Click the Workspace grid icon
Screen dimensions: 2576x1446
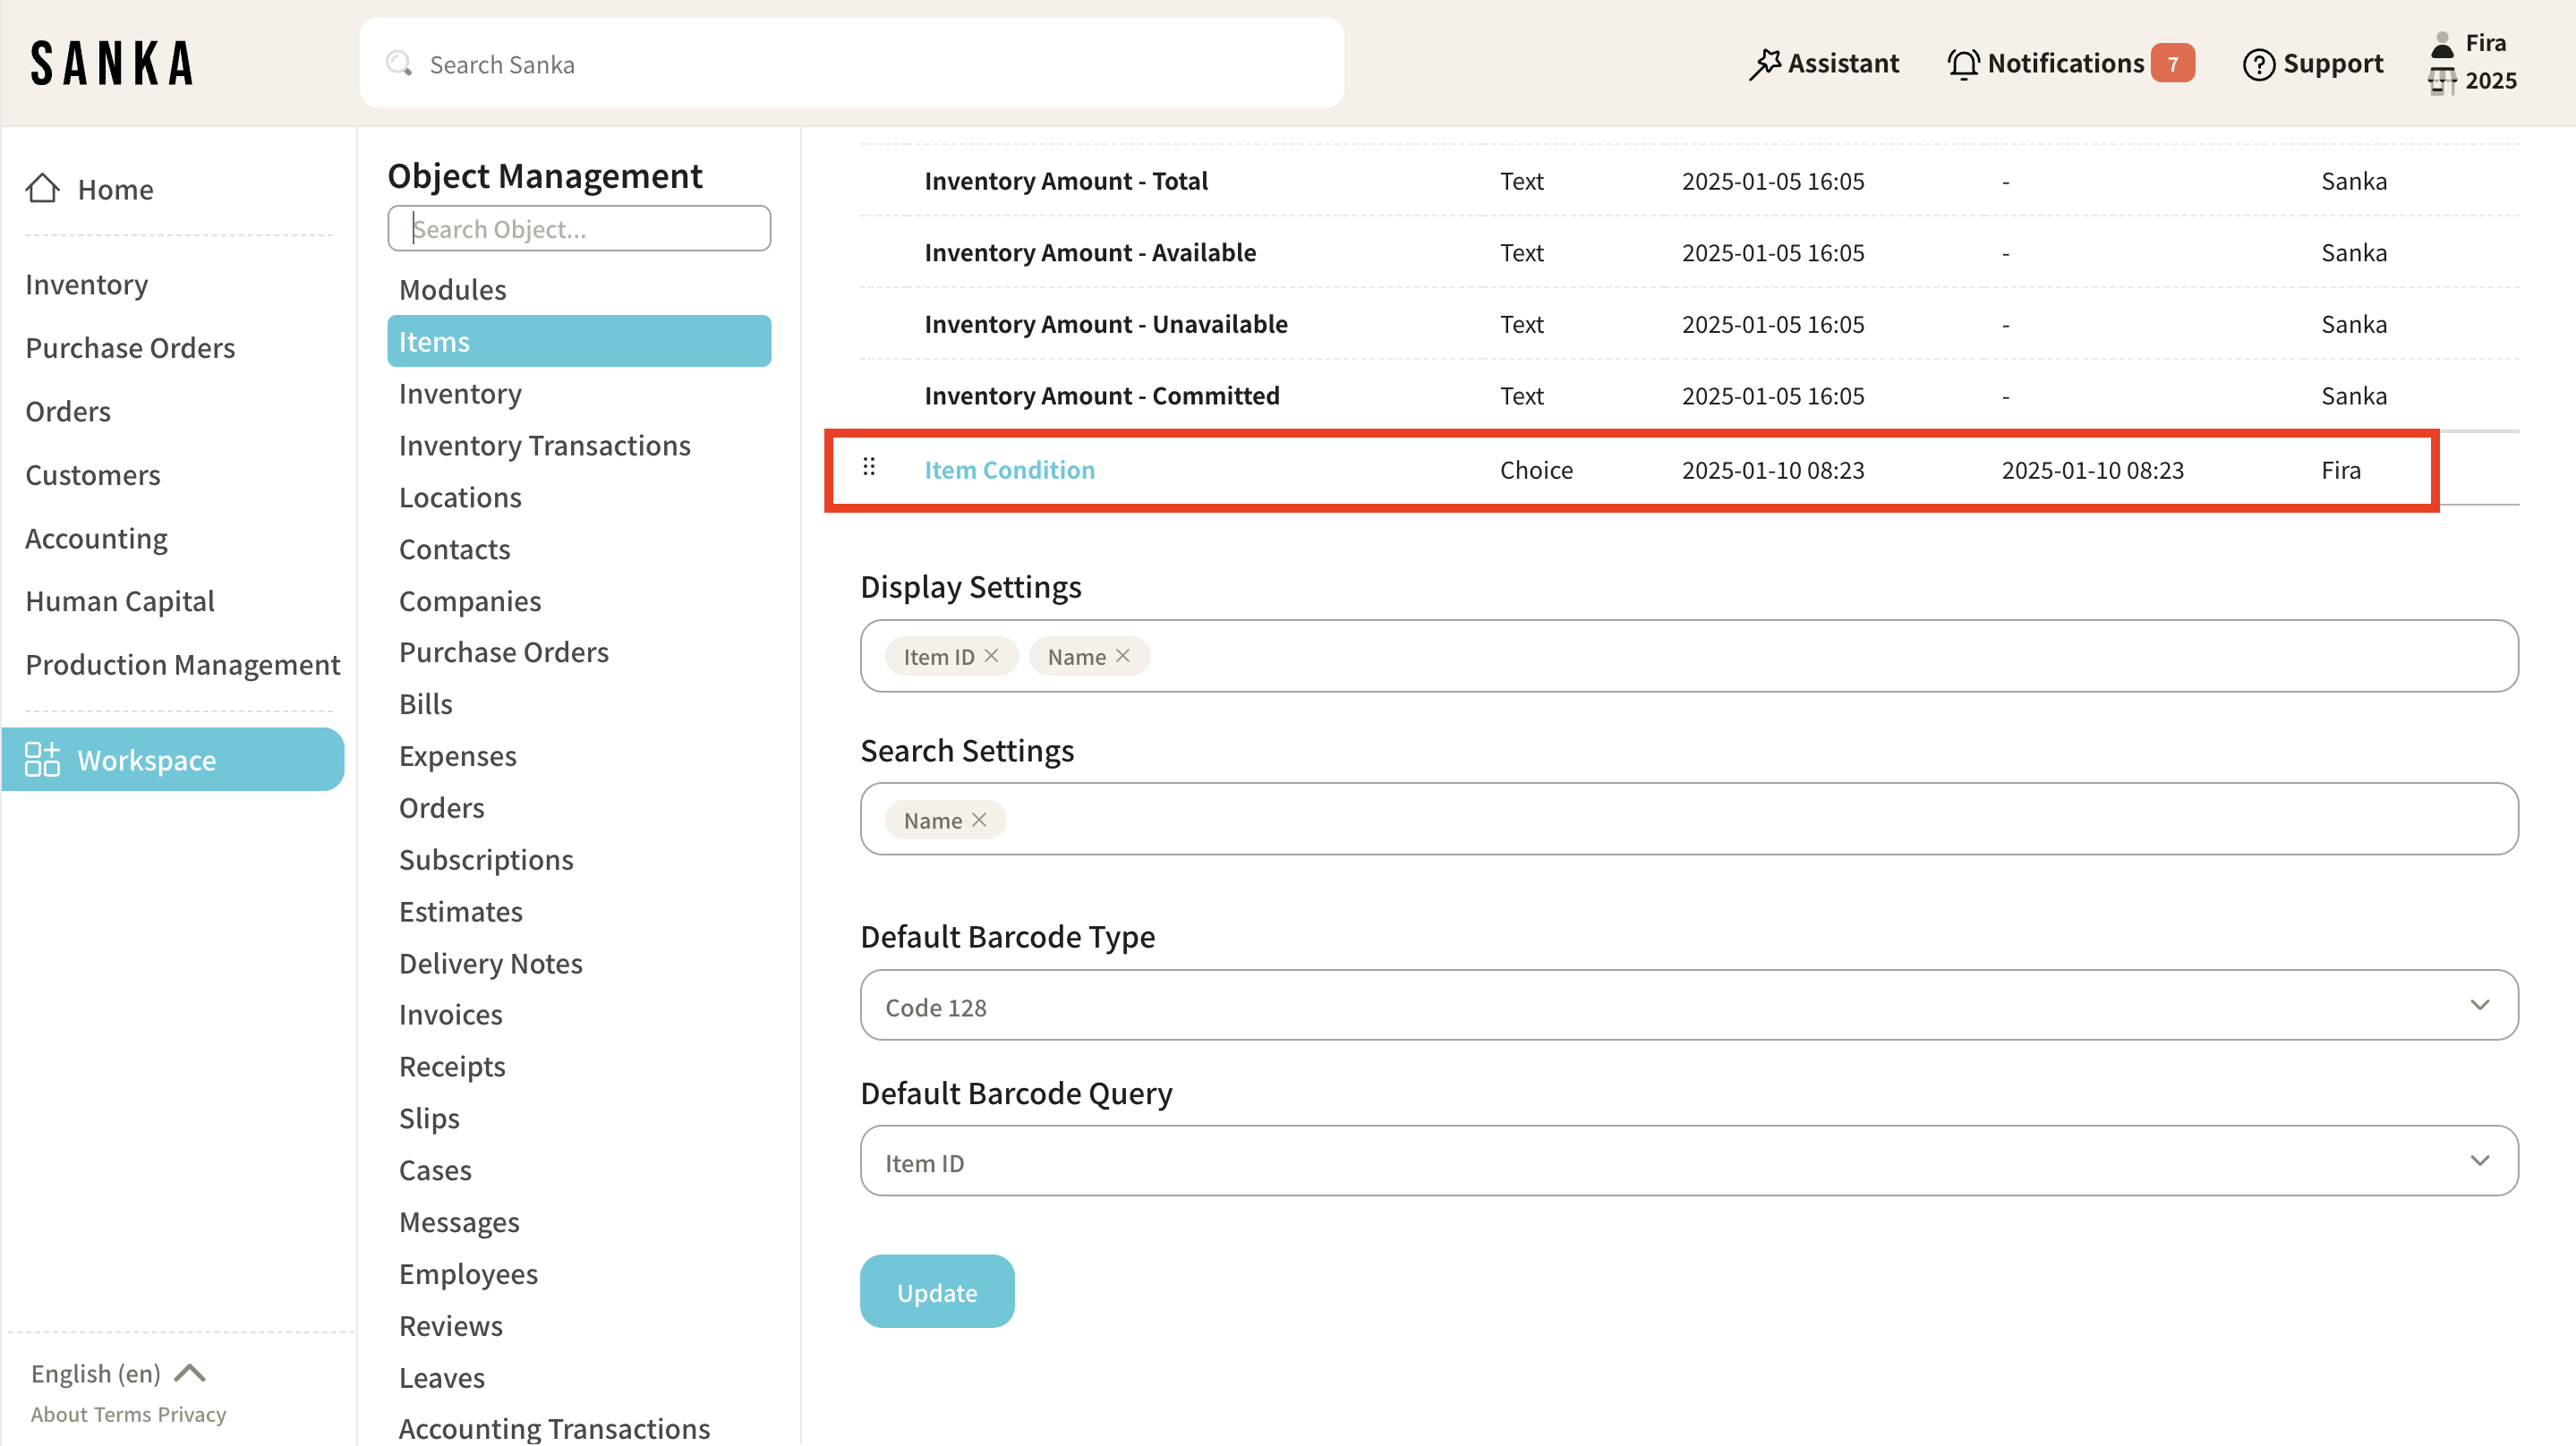coord(42,759)
